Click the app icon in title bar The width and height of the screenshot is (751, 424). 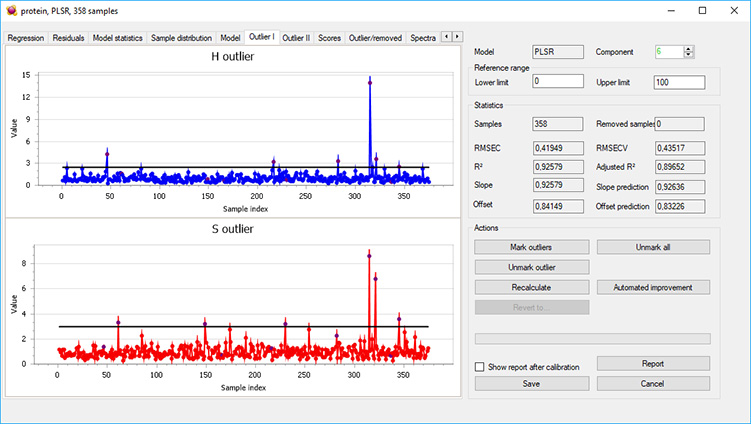click(x=11, y=10)
